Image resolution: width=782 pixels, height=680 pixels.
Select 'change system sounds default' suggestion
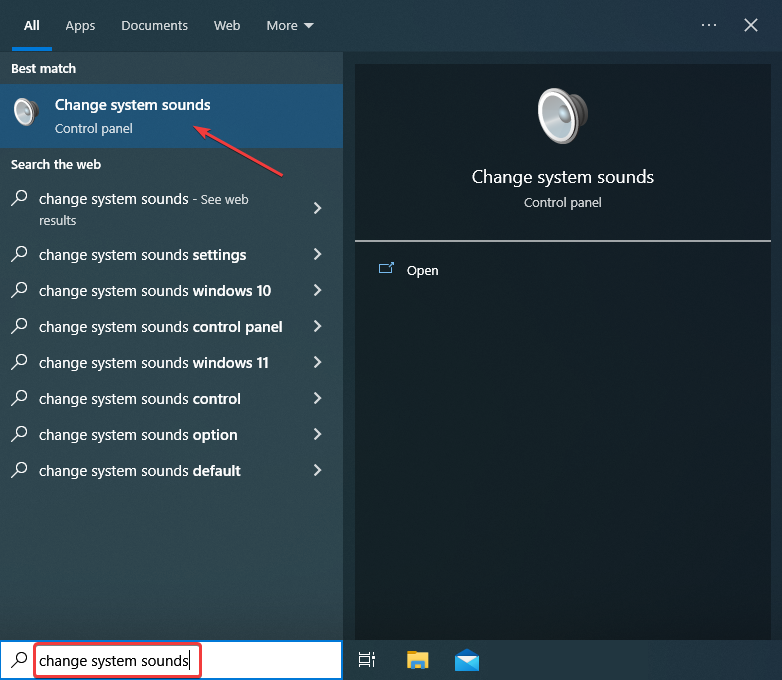[171, 471]
